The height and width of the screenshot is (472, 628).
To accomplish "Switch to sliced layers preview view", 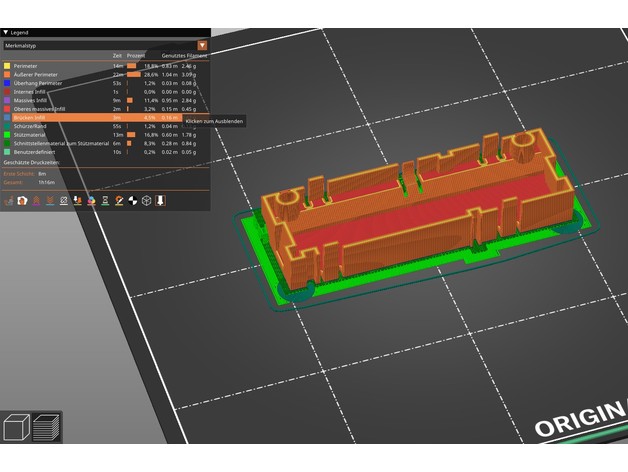I will [x=46, y=427].
